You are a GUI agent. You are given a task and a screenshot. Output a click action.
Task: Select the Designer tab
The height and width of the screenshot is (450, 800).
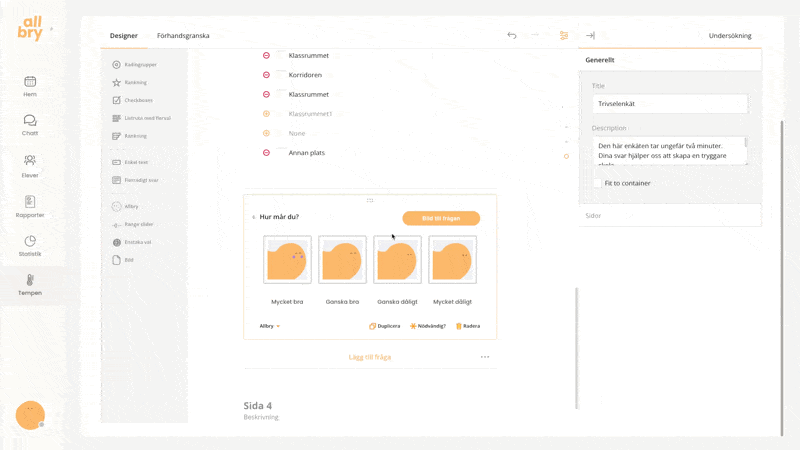[124, 36]
